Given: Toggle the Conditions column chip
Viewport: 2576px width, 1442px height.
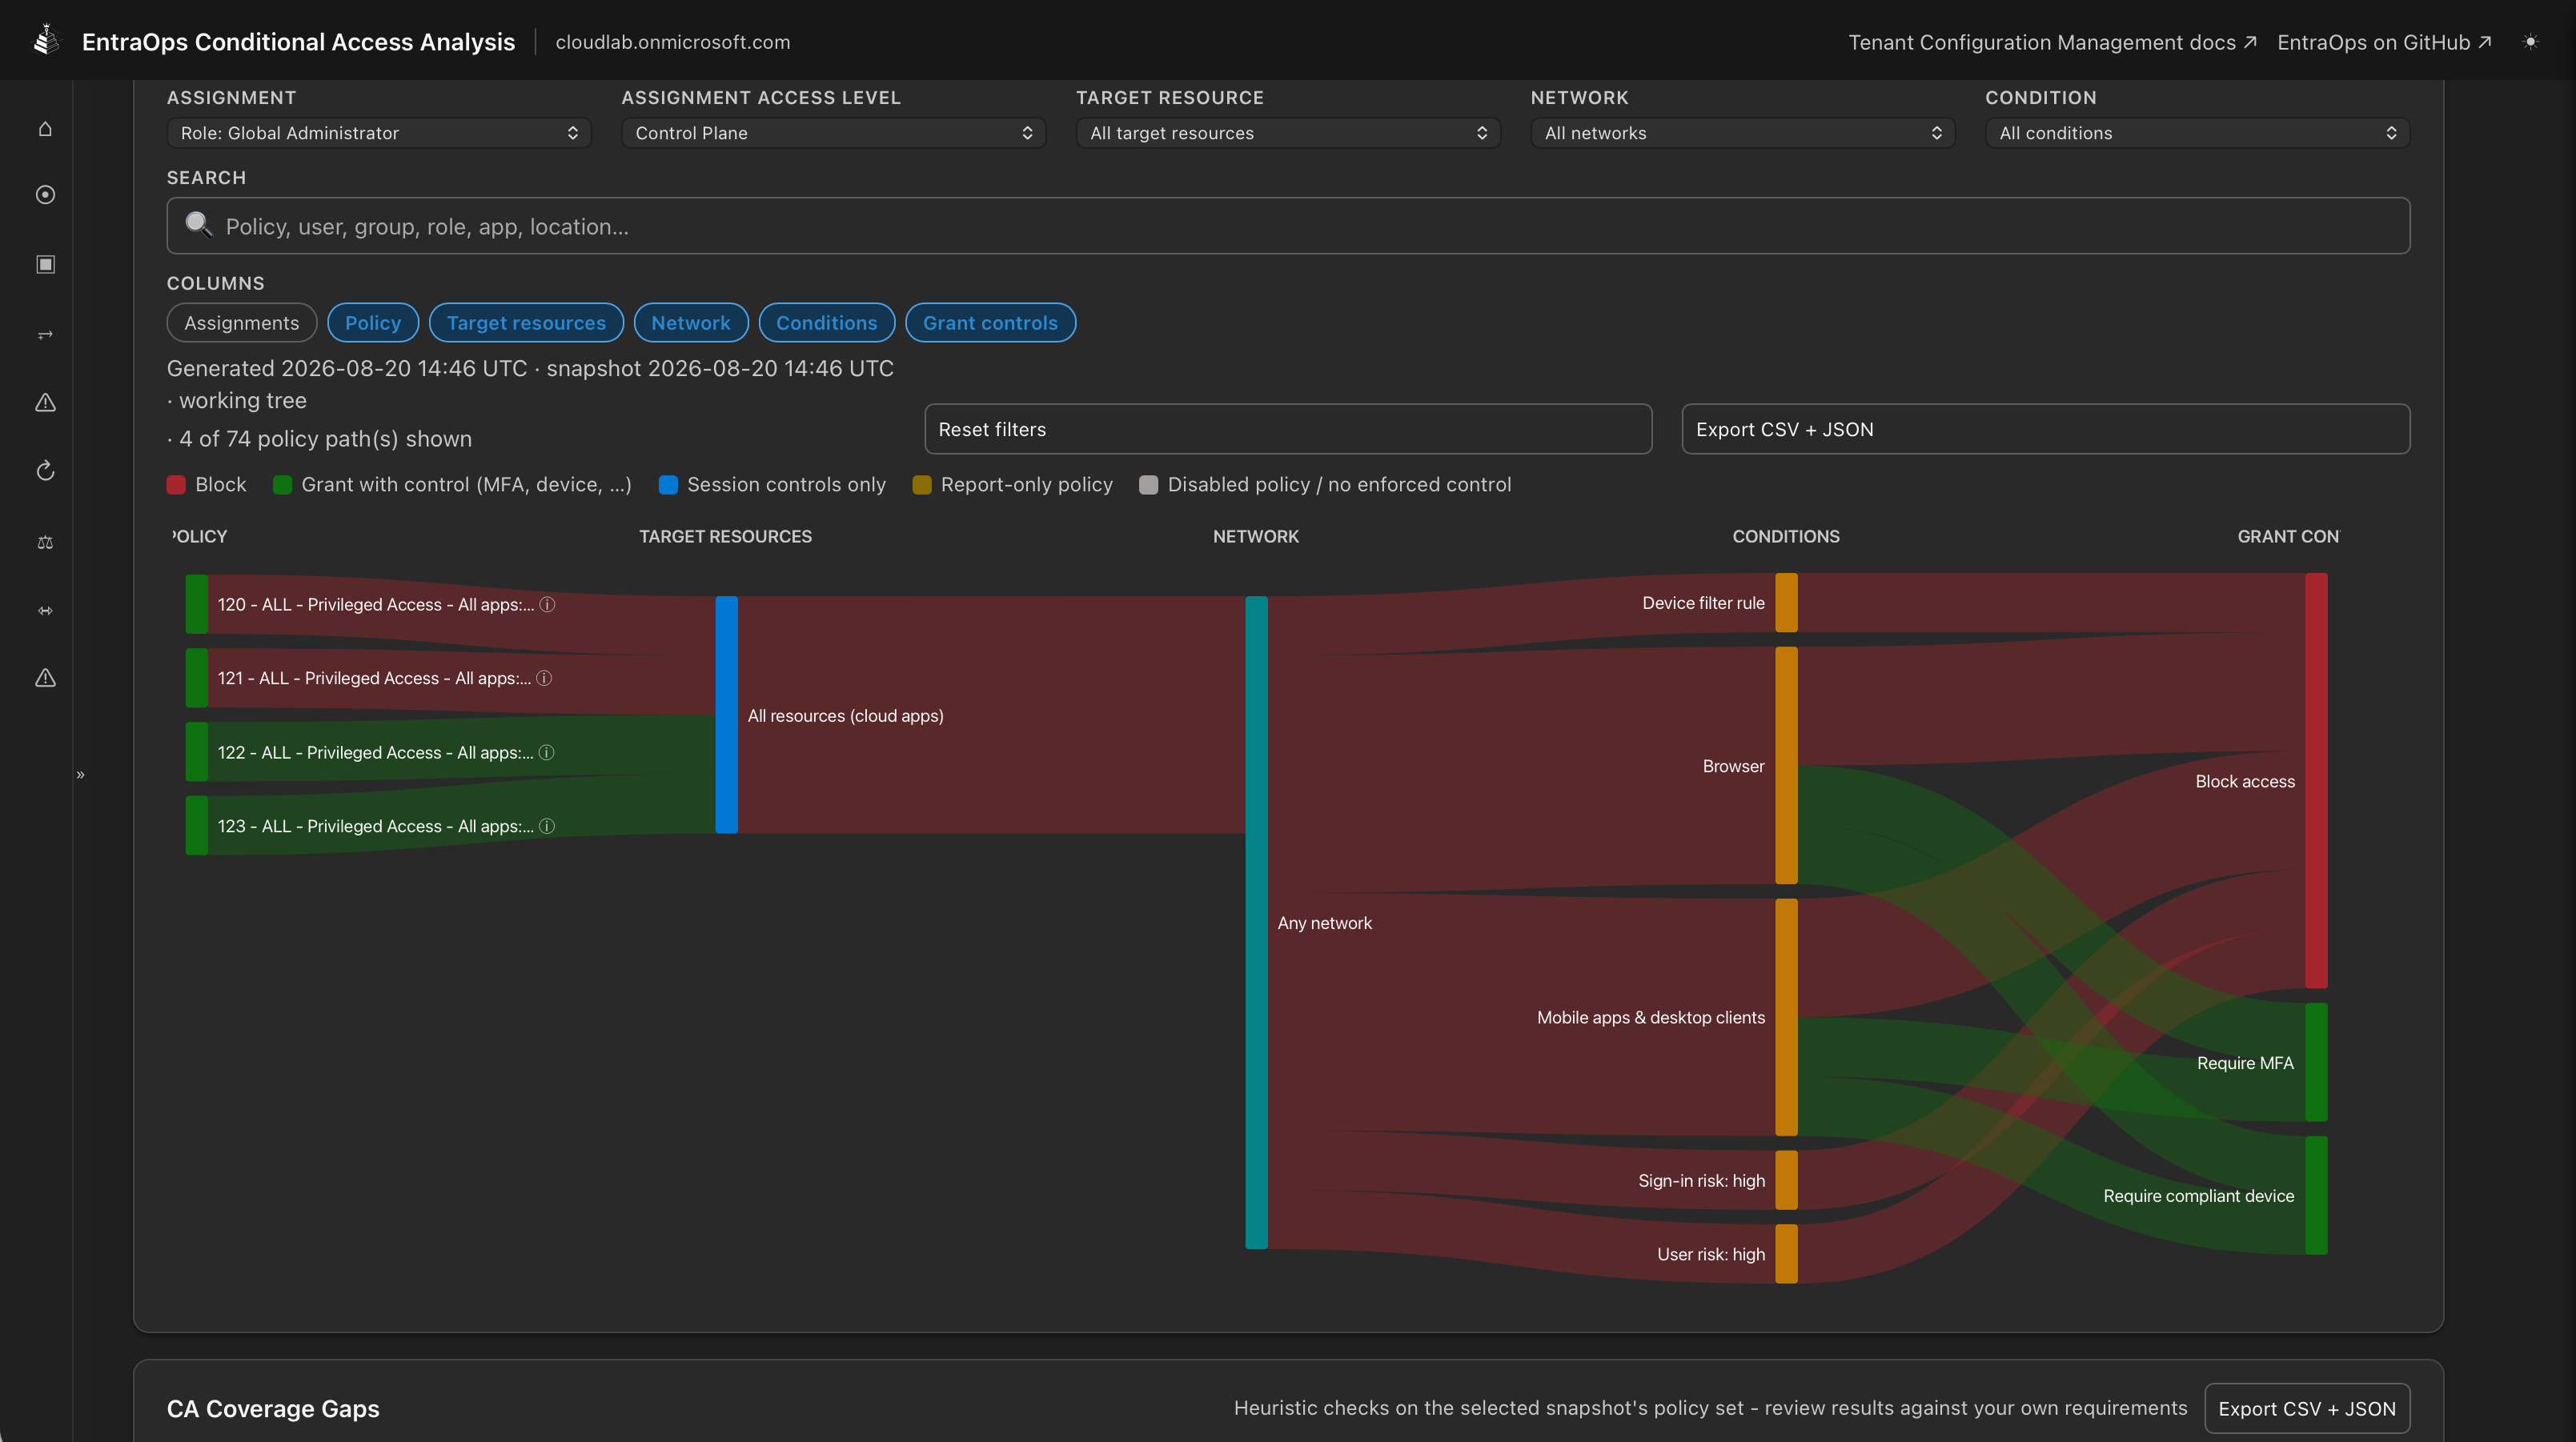Looking at the screenshot, I should [x=827, y=323].
